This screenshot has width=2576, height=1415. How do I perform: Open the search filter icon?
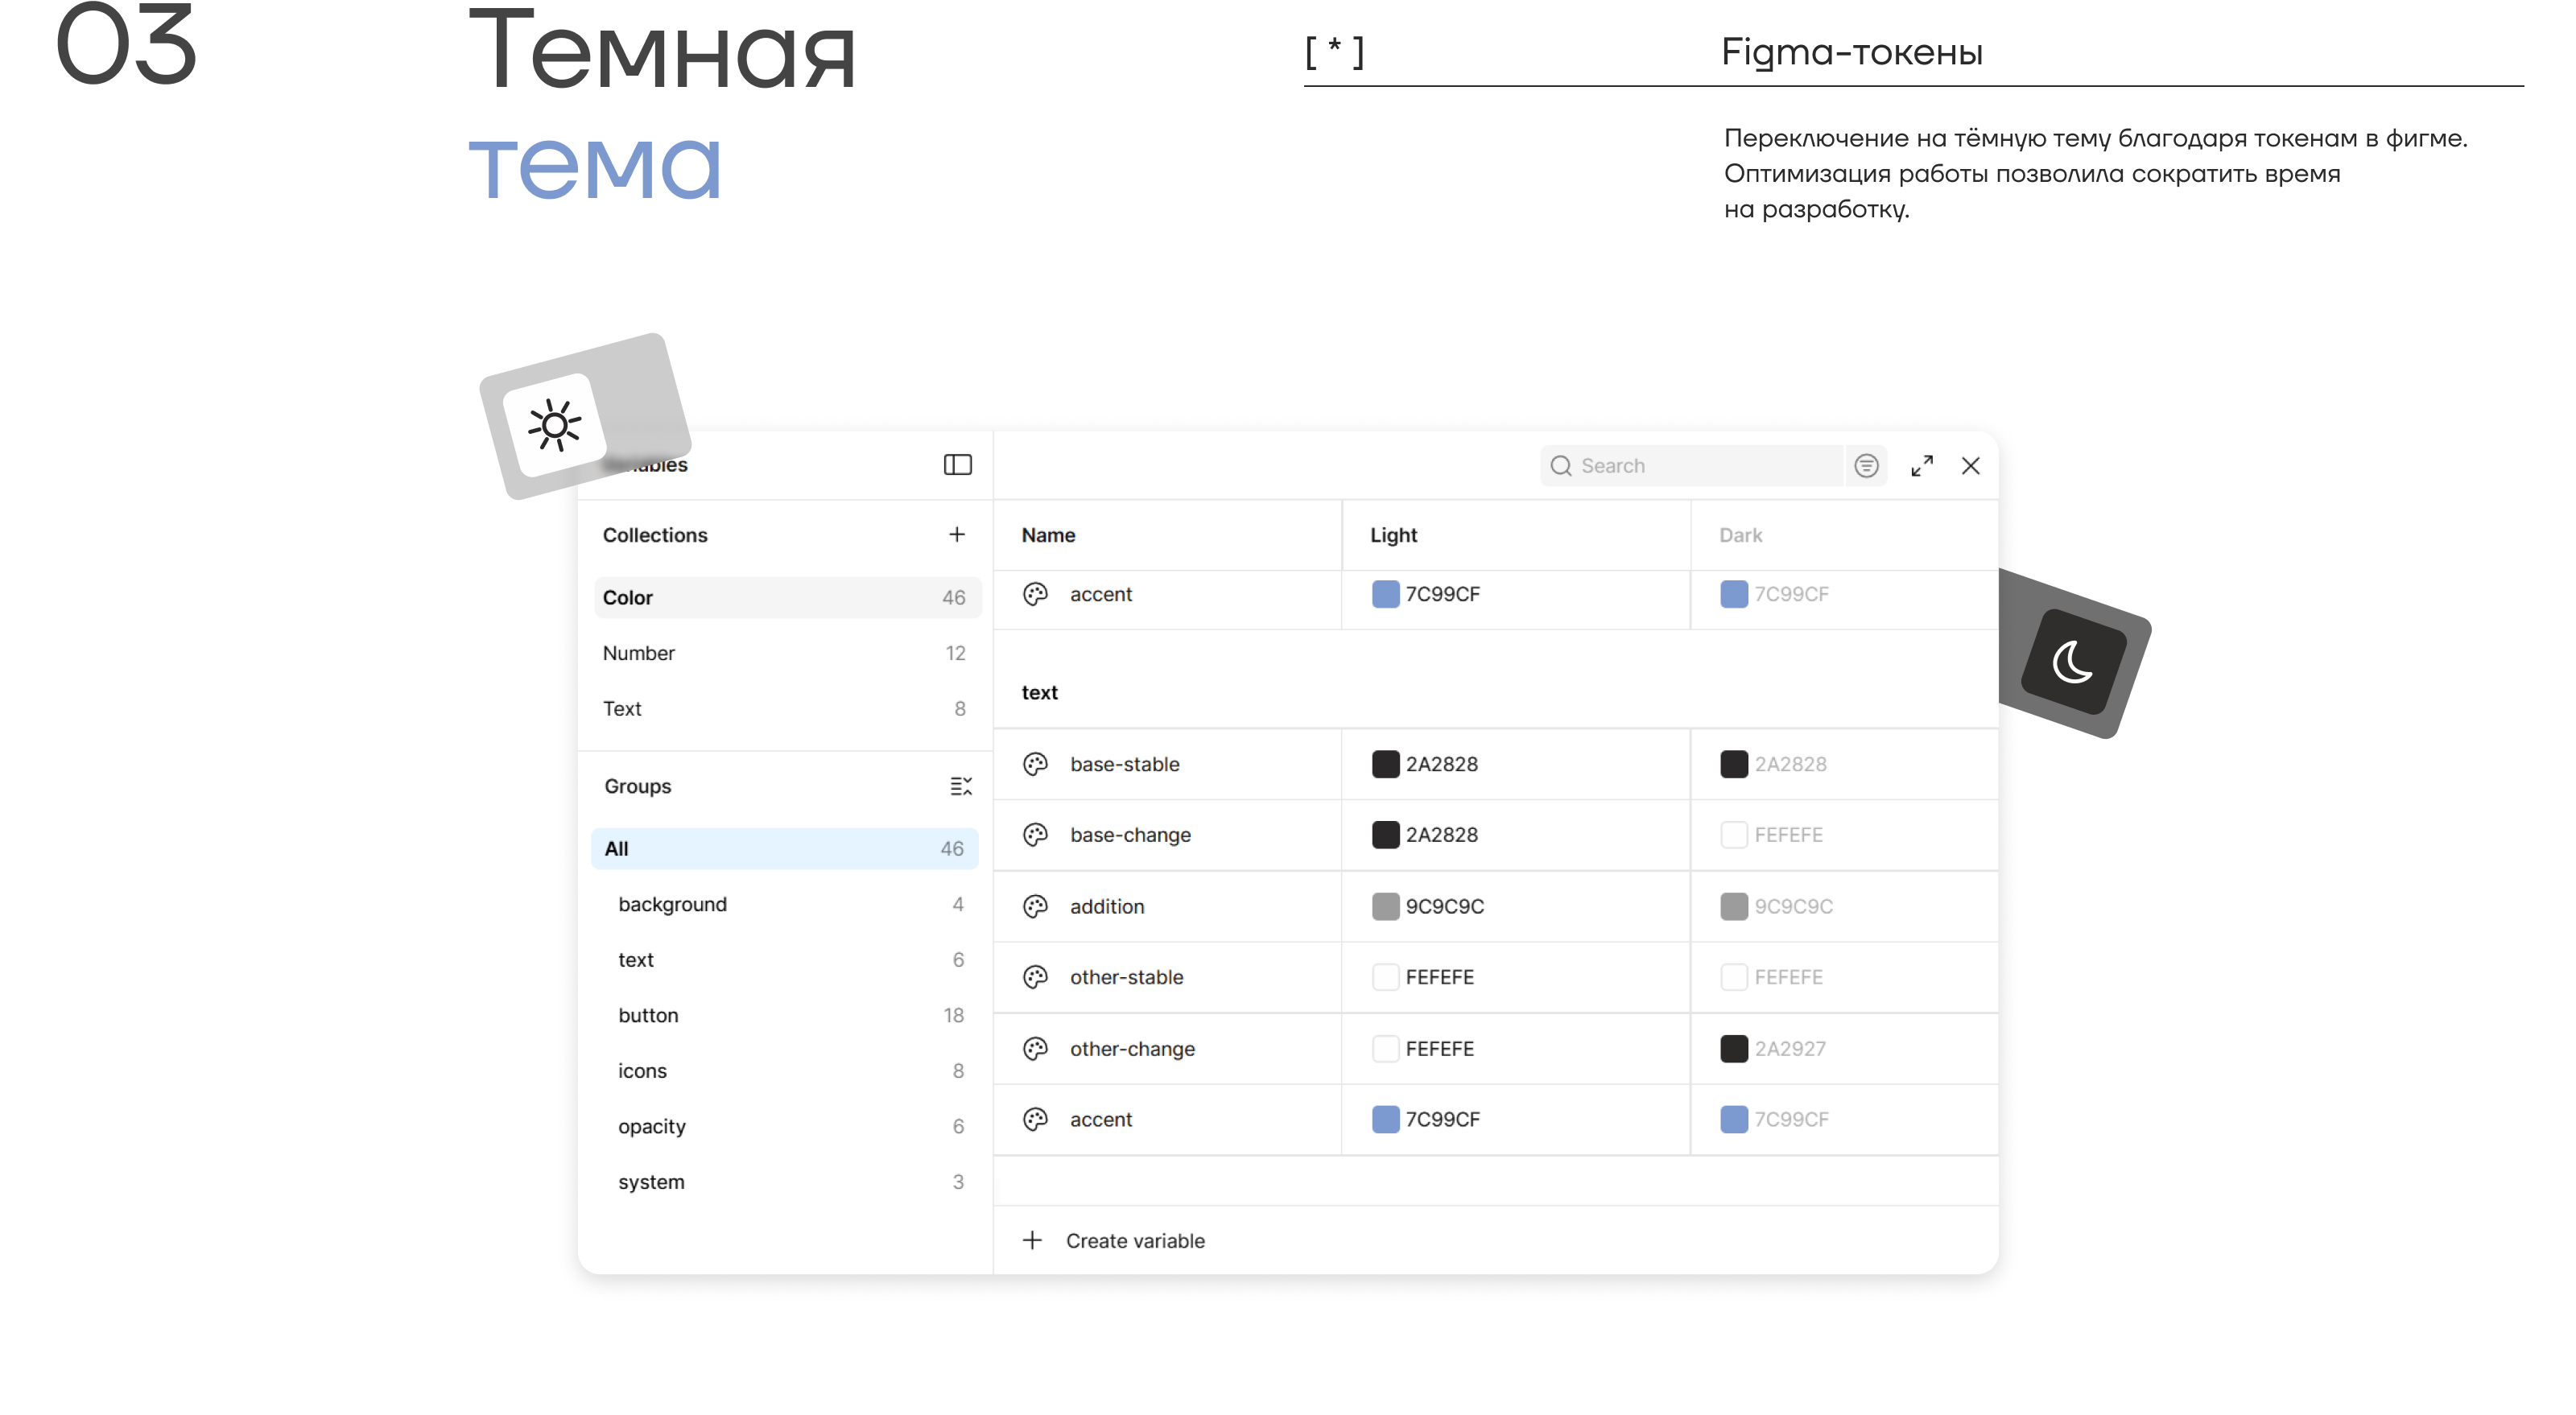coord(1865,466)
